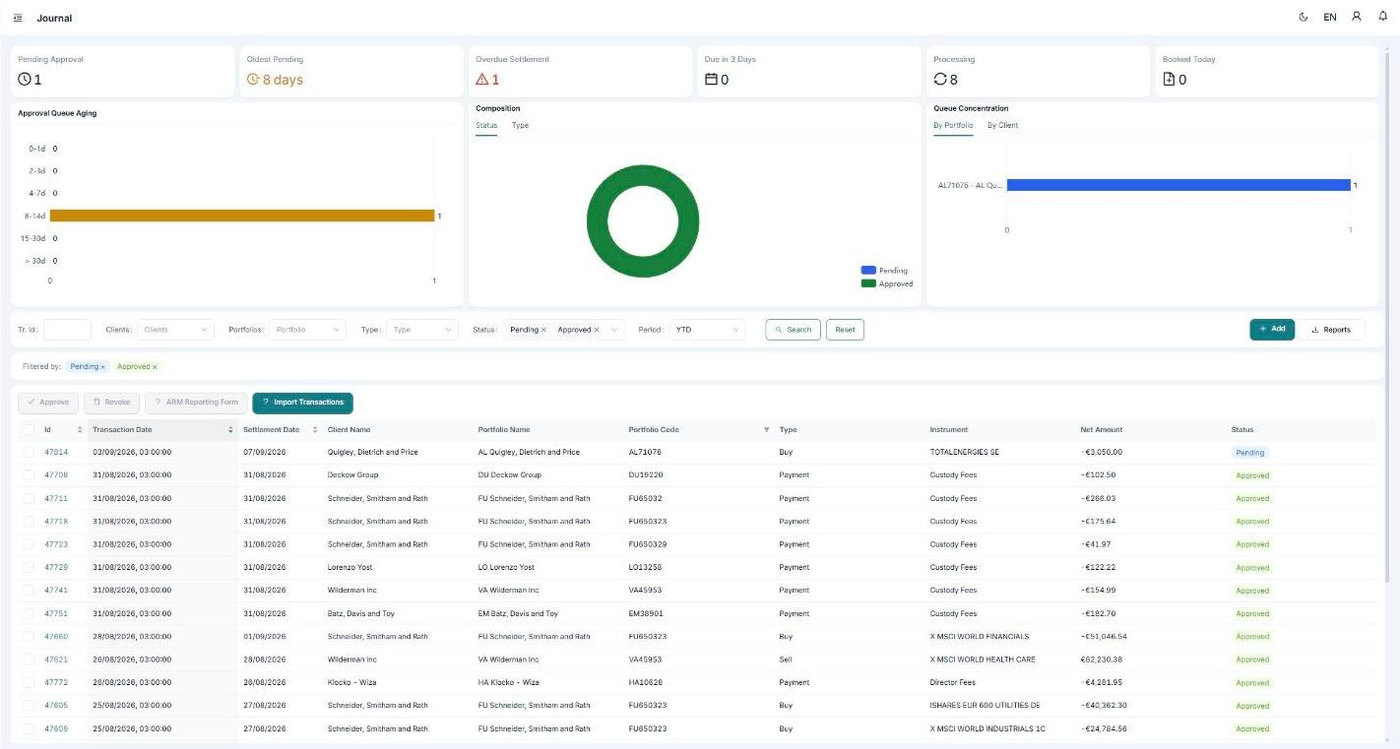The height and width of the screenshot is (749, 1400).
Task: Remove Approved tag from Status filter
Action: point(597,329)
